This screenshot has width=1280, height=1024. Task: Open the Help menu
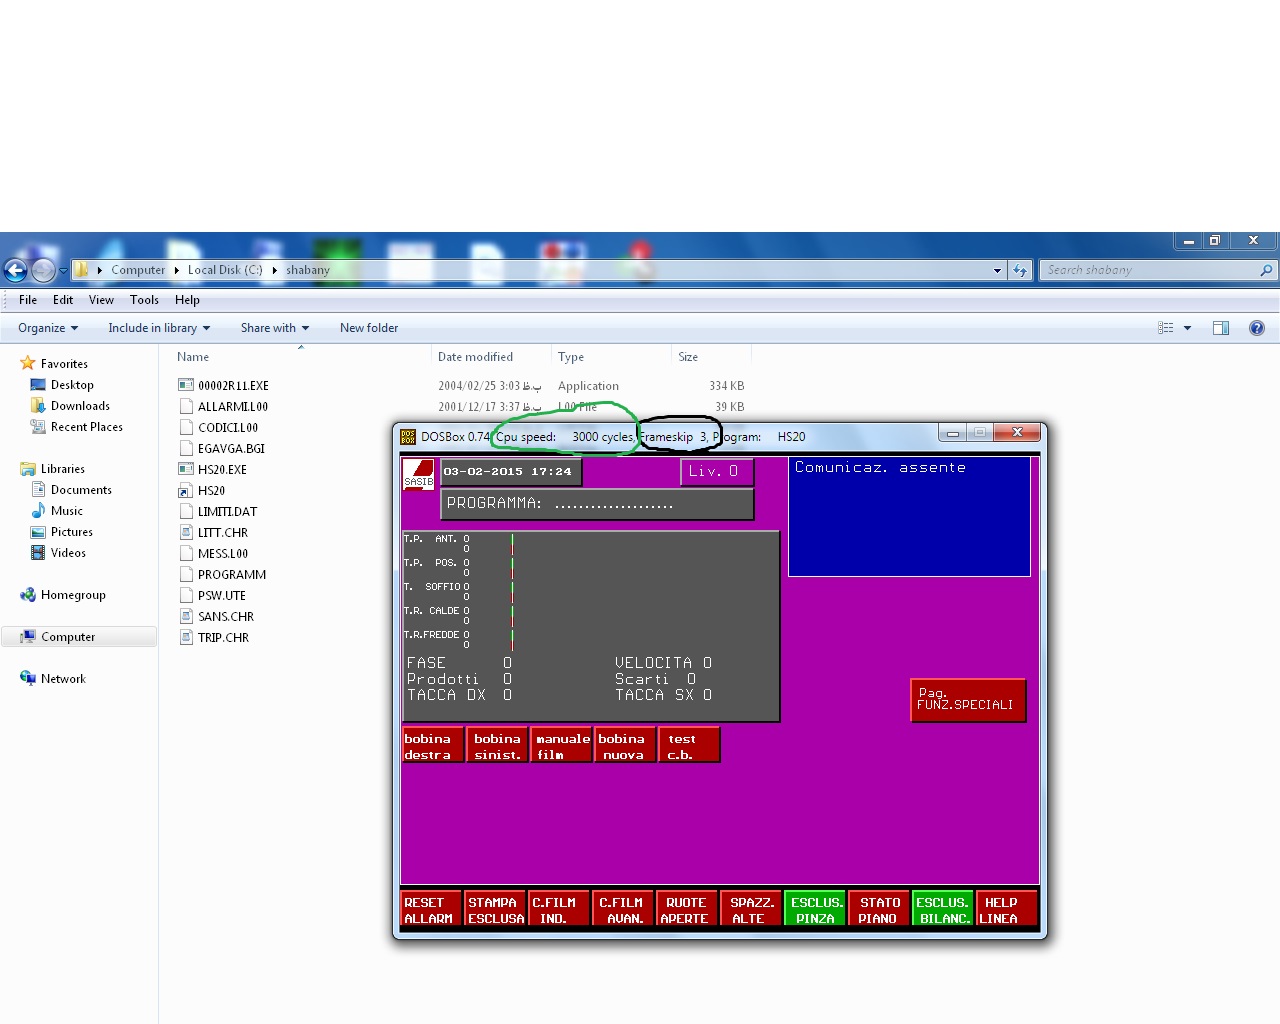pyautogui.click(x=187, y=300)
